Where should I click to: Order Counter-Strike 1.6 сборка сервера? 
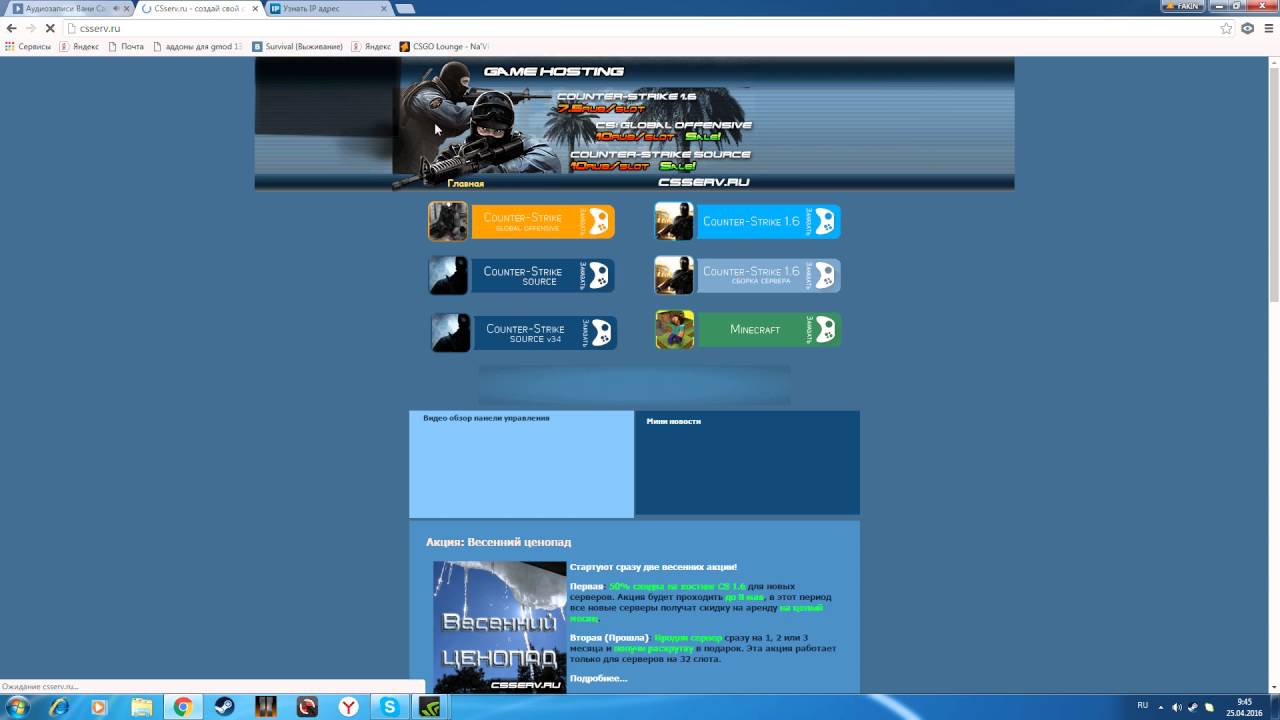click(768, 275)
